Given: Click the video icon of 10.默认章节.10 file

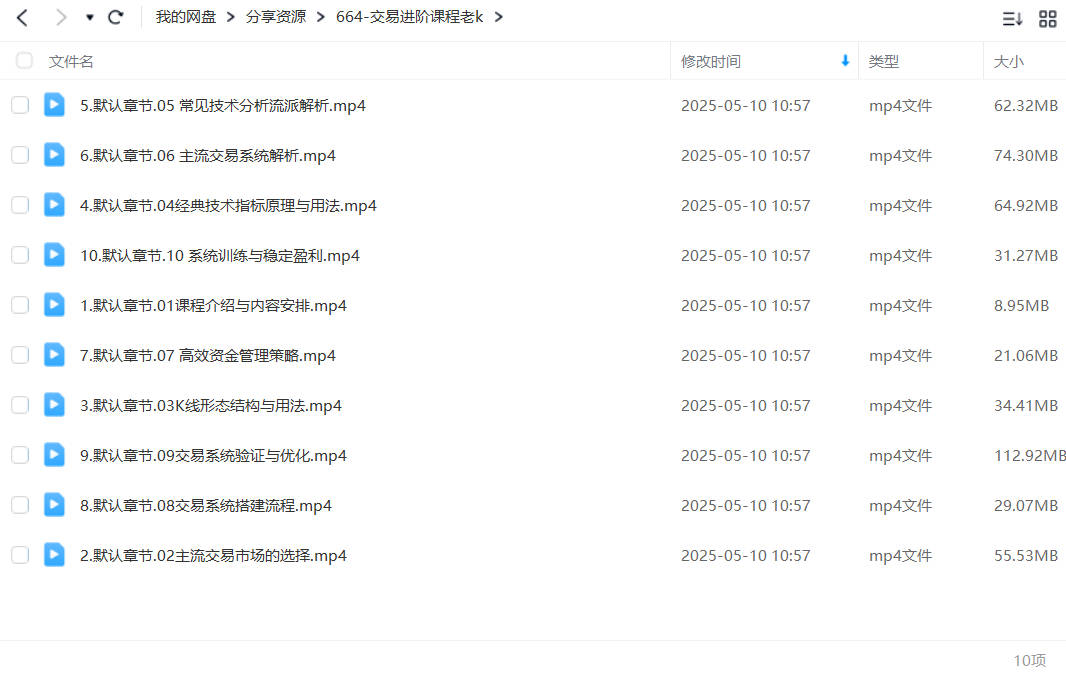Looking at the screenshot, I should click(x=54, y=254).
